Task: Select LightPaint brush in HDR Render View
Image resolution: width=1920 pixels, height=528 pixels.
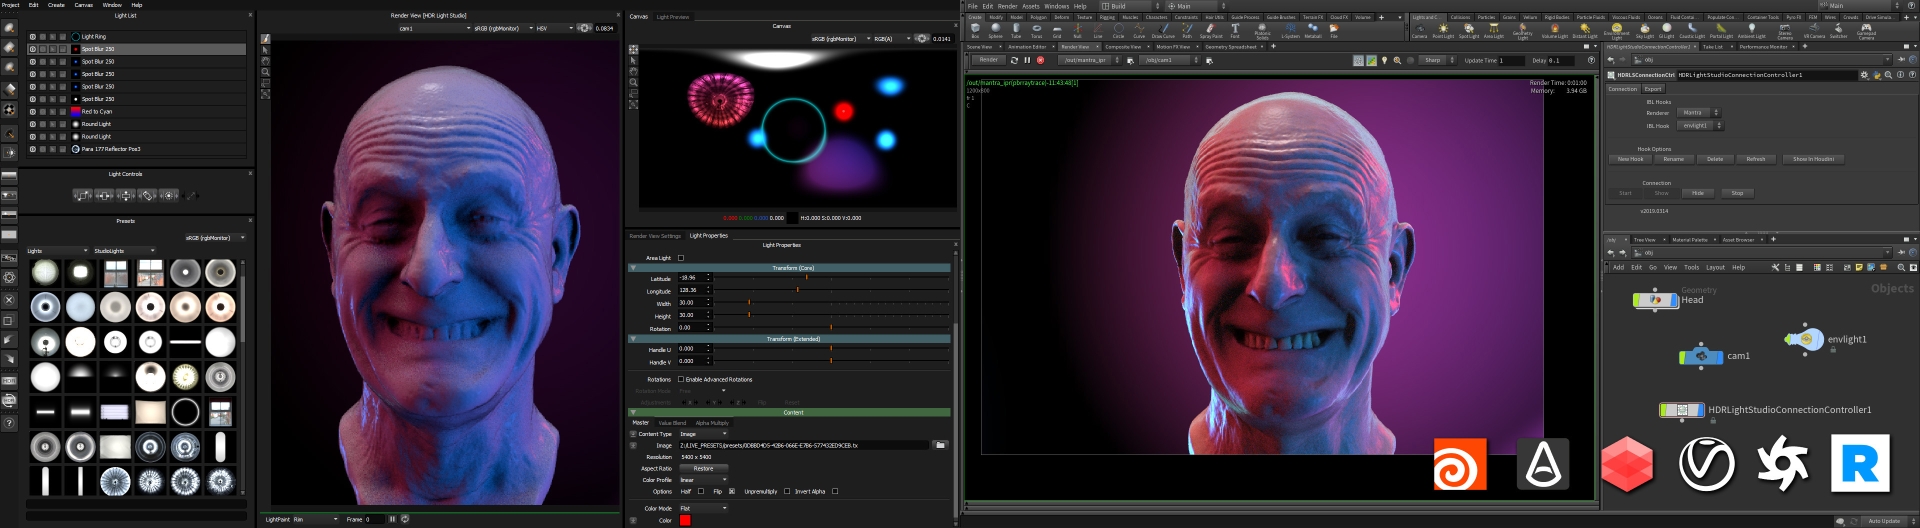Action: 265,39
